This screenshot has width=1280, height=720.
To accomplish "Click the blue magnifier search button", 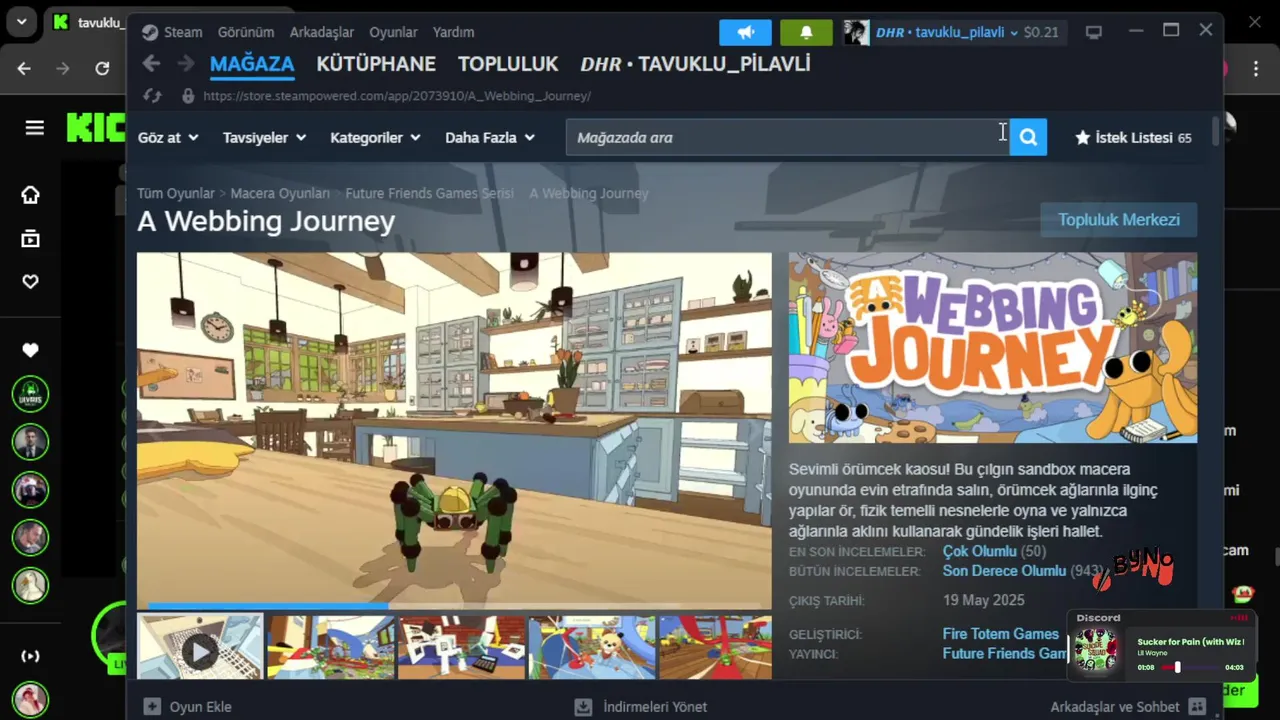I will (1028, 137).
